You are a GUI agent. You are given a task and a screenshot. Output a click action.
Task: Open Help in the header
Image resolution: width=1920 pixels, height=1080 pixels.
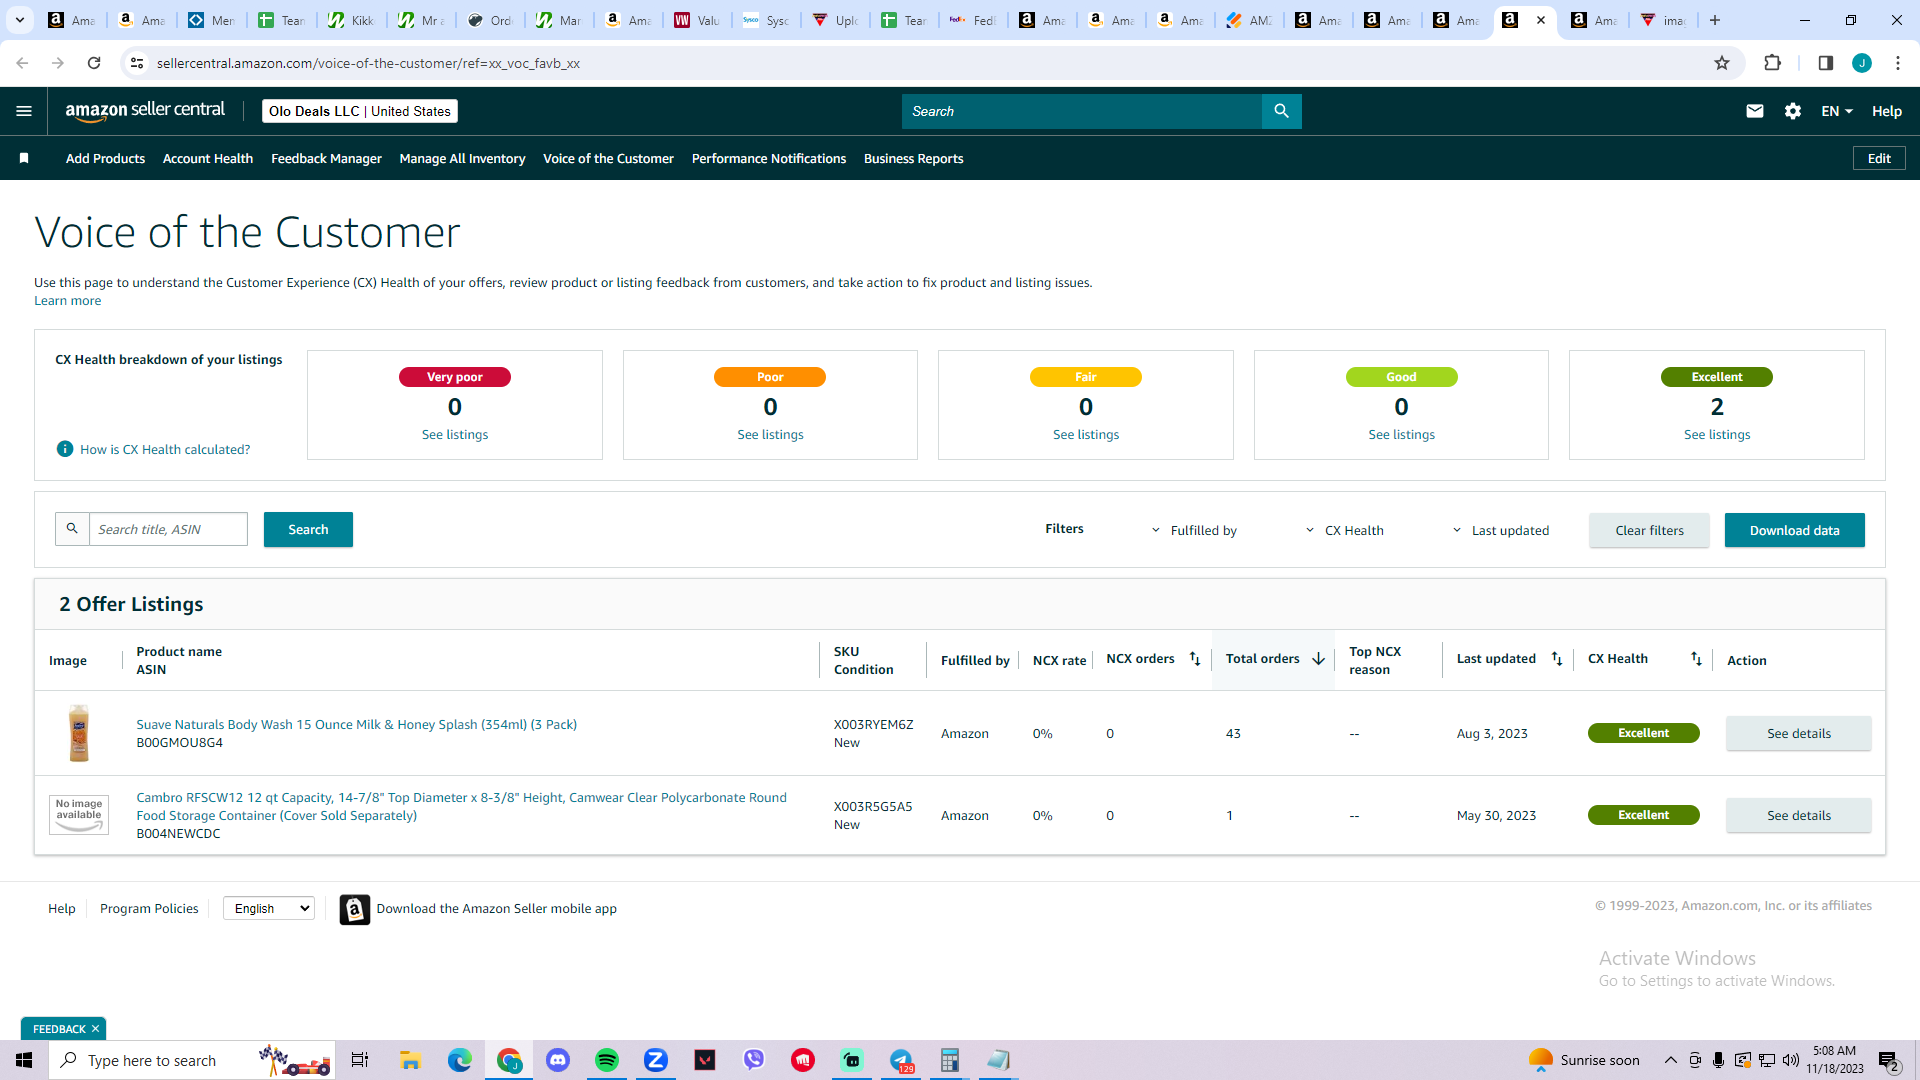pos(1886,111)
